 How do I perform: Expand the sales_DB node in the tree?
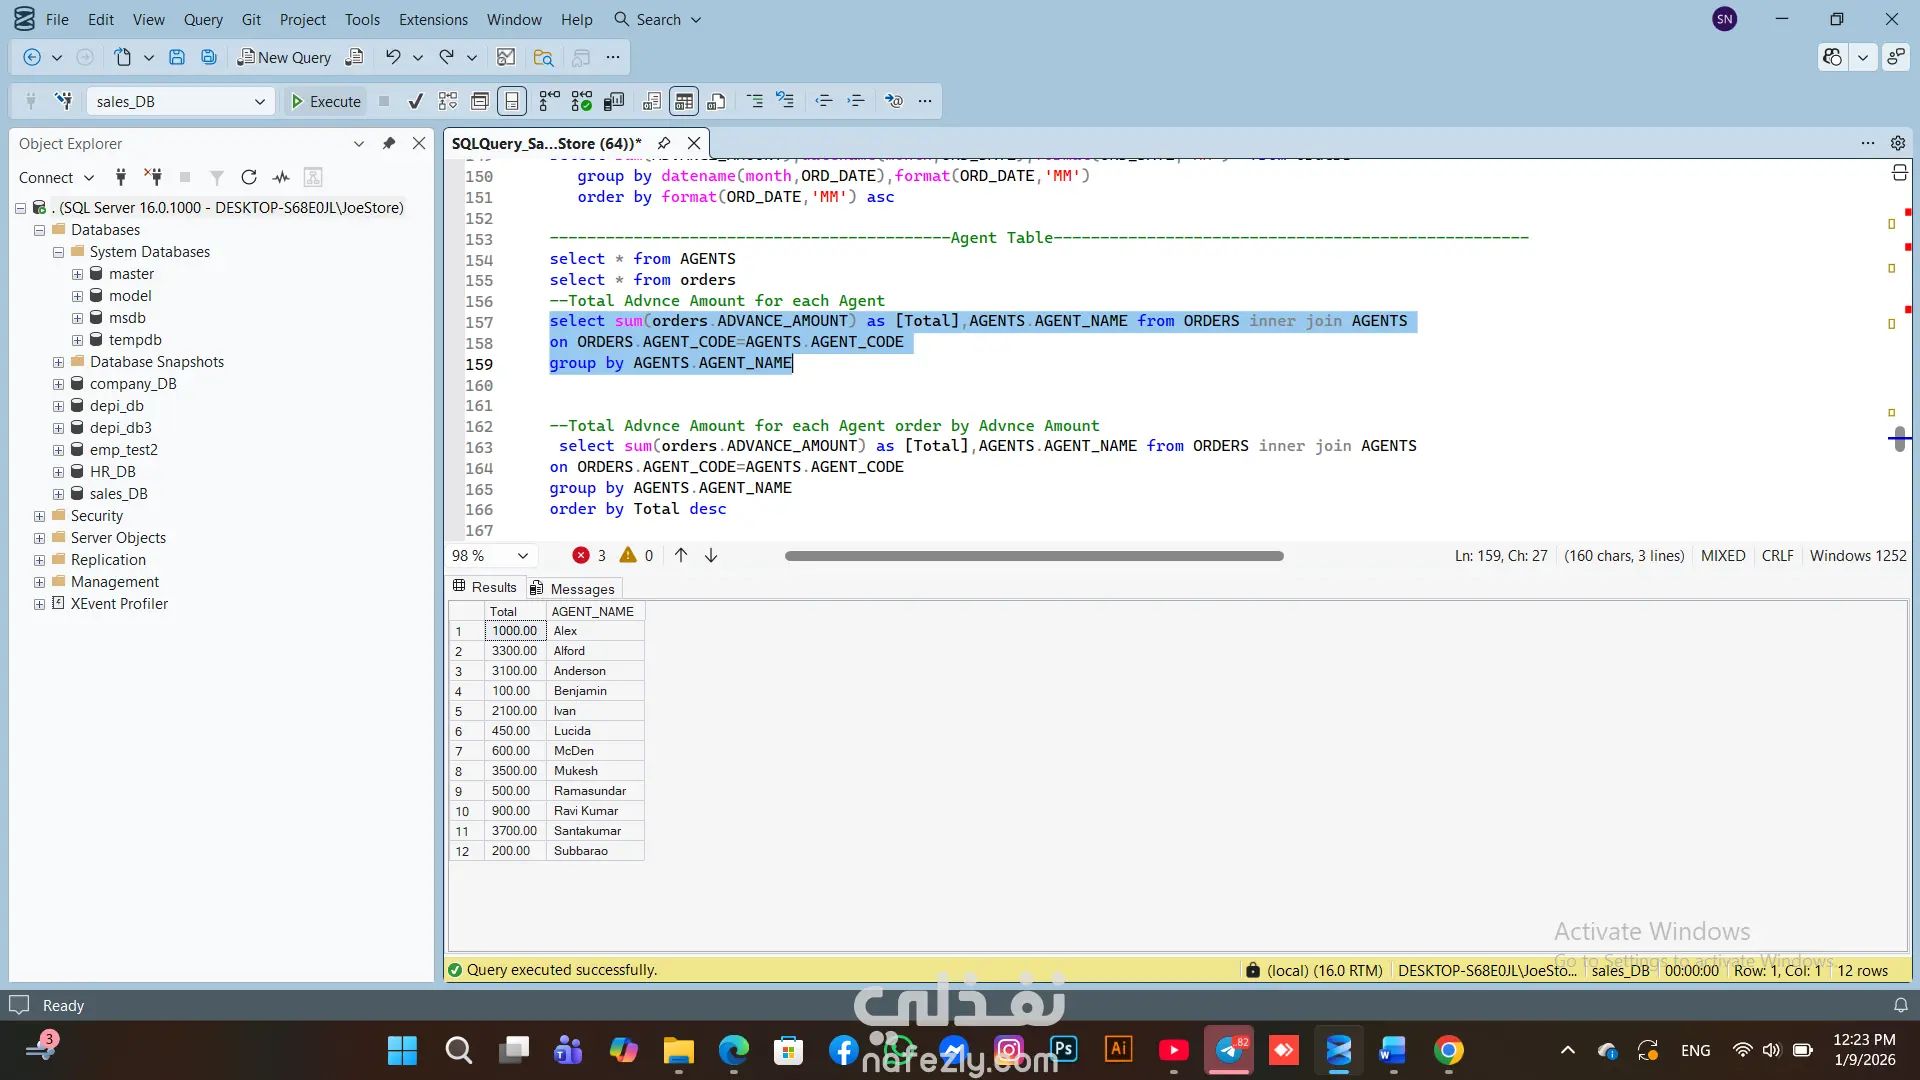[x=58, y=494]
